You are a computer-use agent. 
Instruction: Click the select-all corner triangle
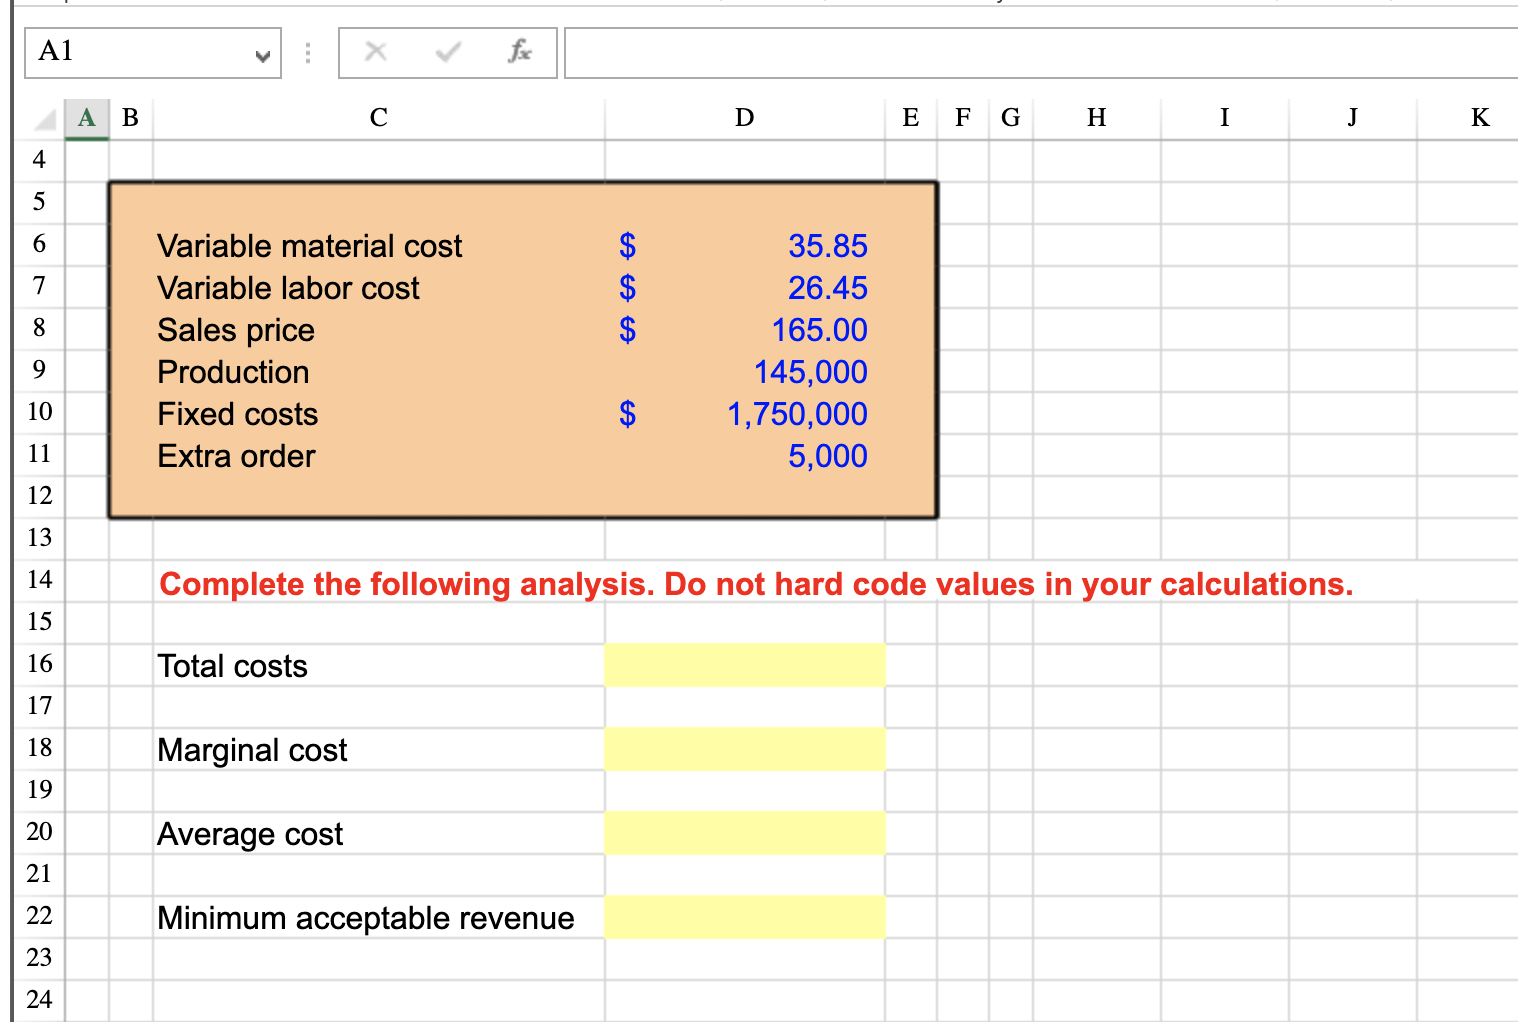pos(45,120)
